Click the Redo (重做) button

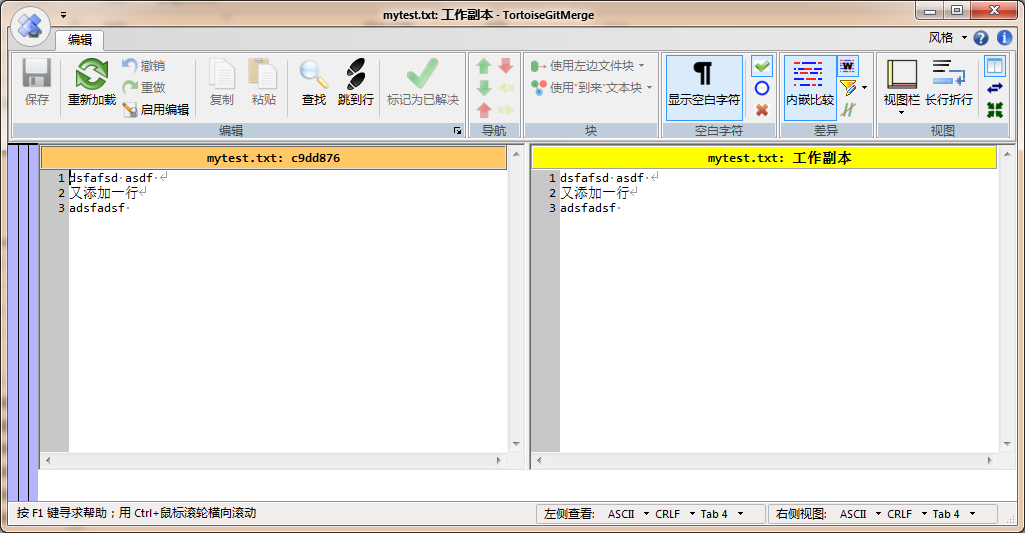pyautogui.click(x=144, y=87)
